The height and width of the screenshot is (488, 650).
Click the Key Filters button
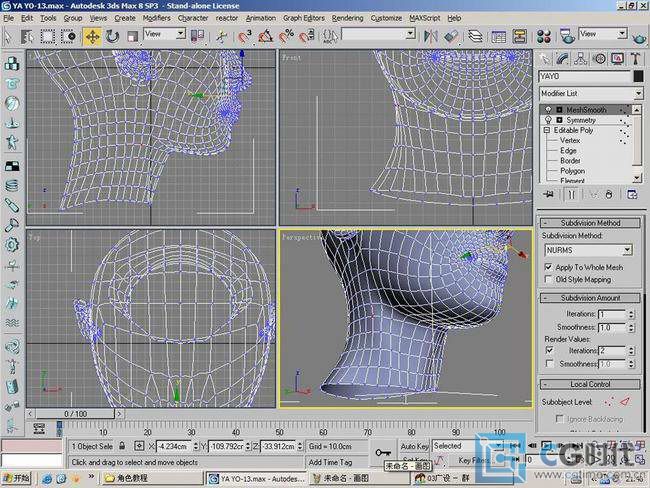click(474, 460)
